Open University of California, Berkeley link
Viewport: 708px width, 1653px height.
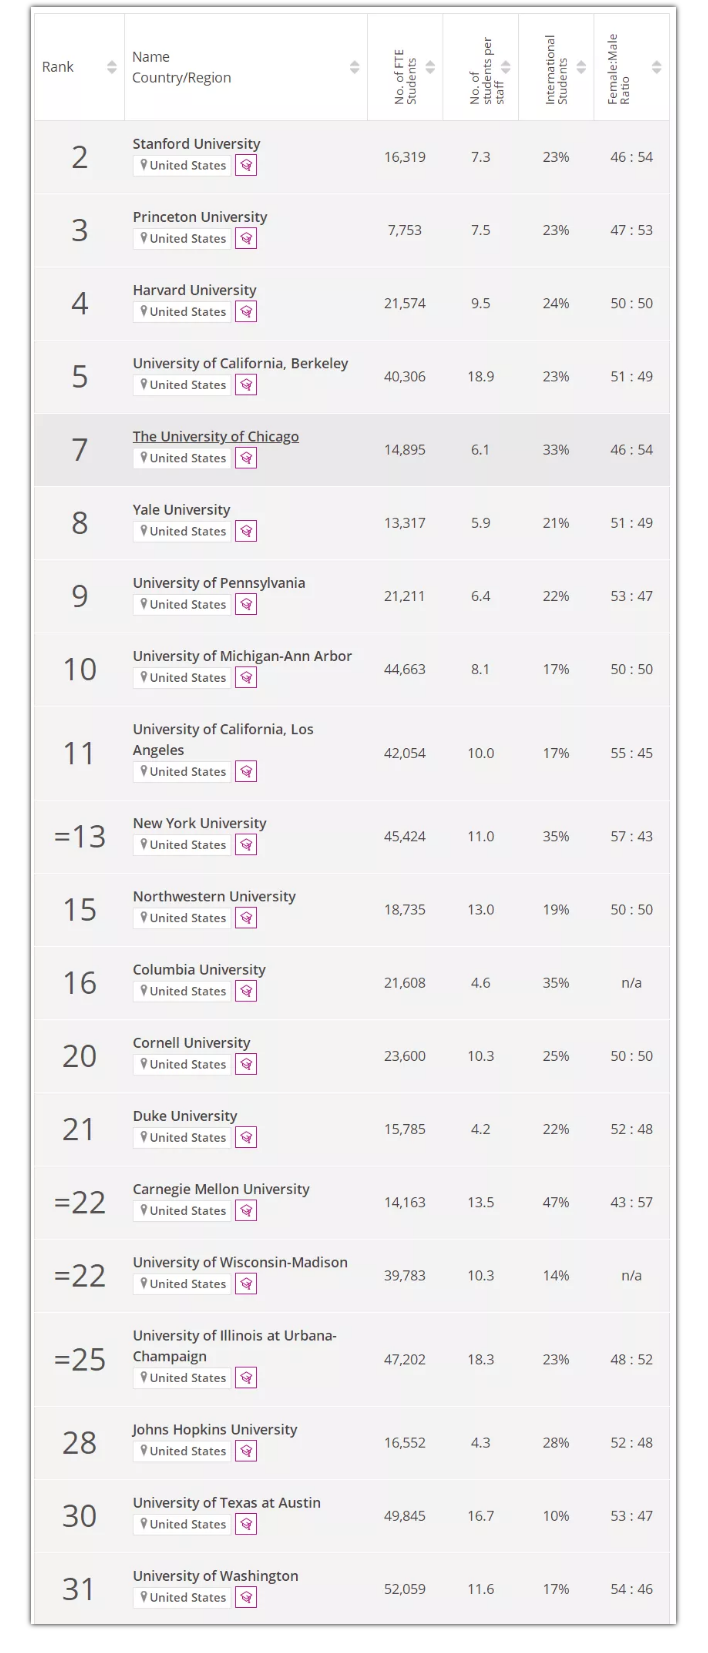pos(240,363)
